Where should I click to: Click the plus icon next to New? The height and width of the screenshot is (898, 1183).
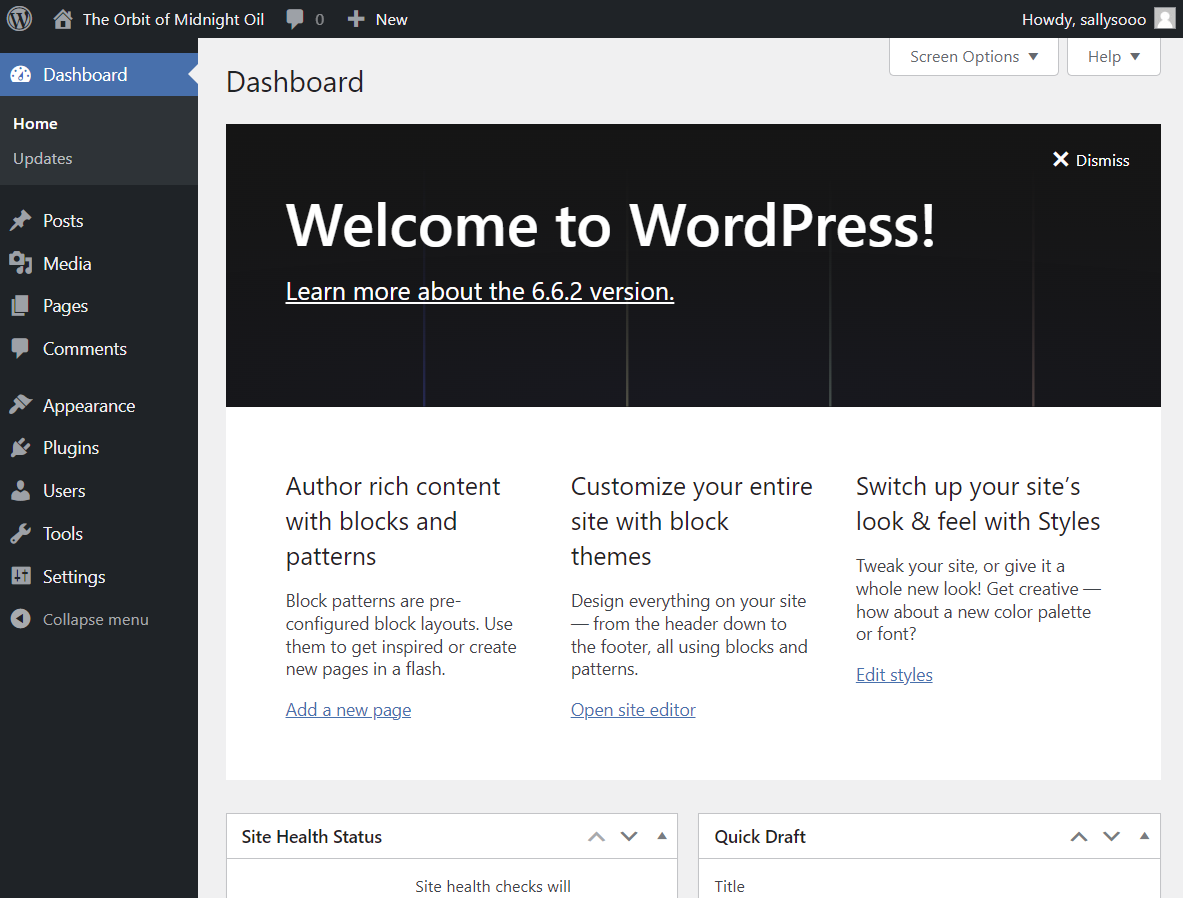coord(355,19)
